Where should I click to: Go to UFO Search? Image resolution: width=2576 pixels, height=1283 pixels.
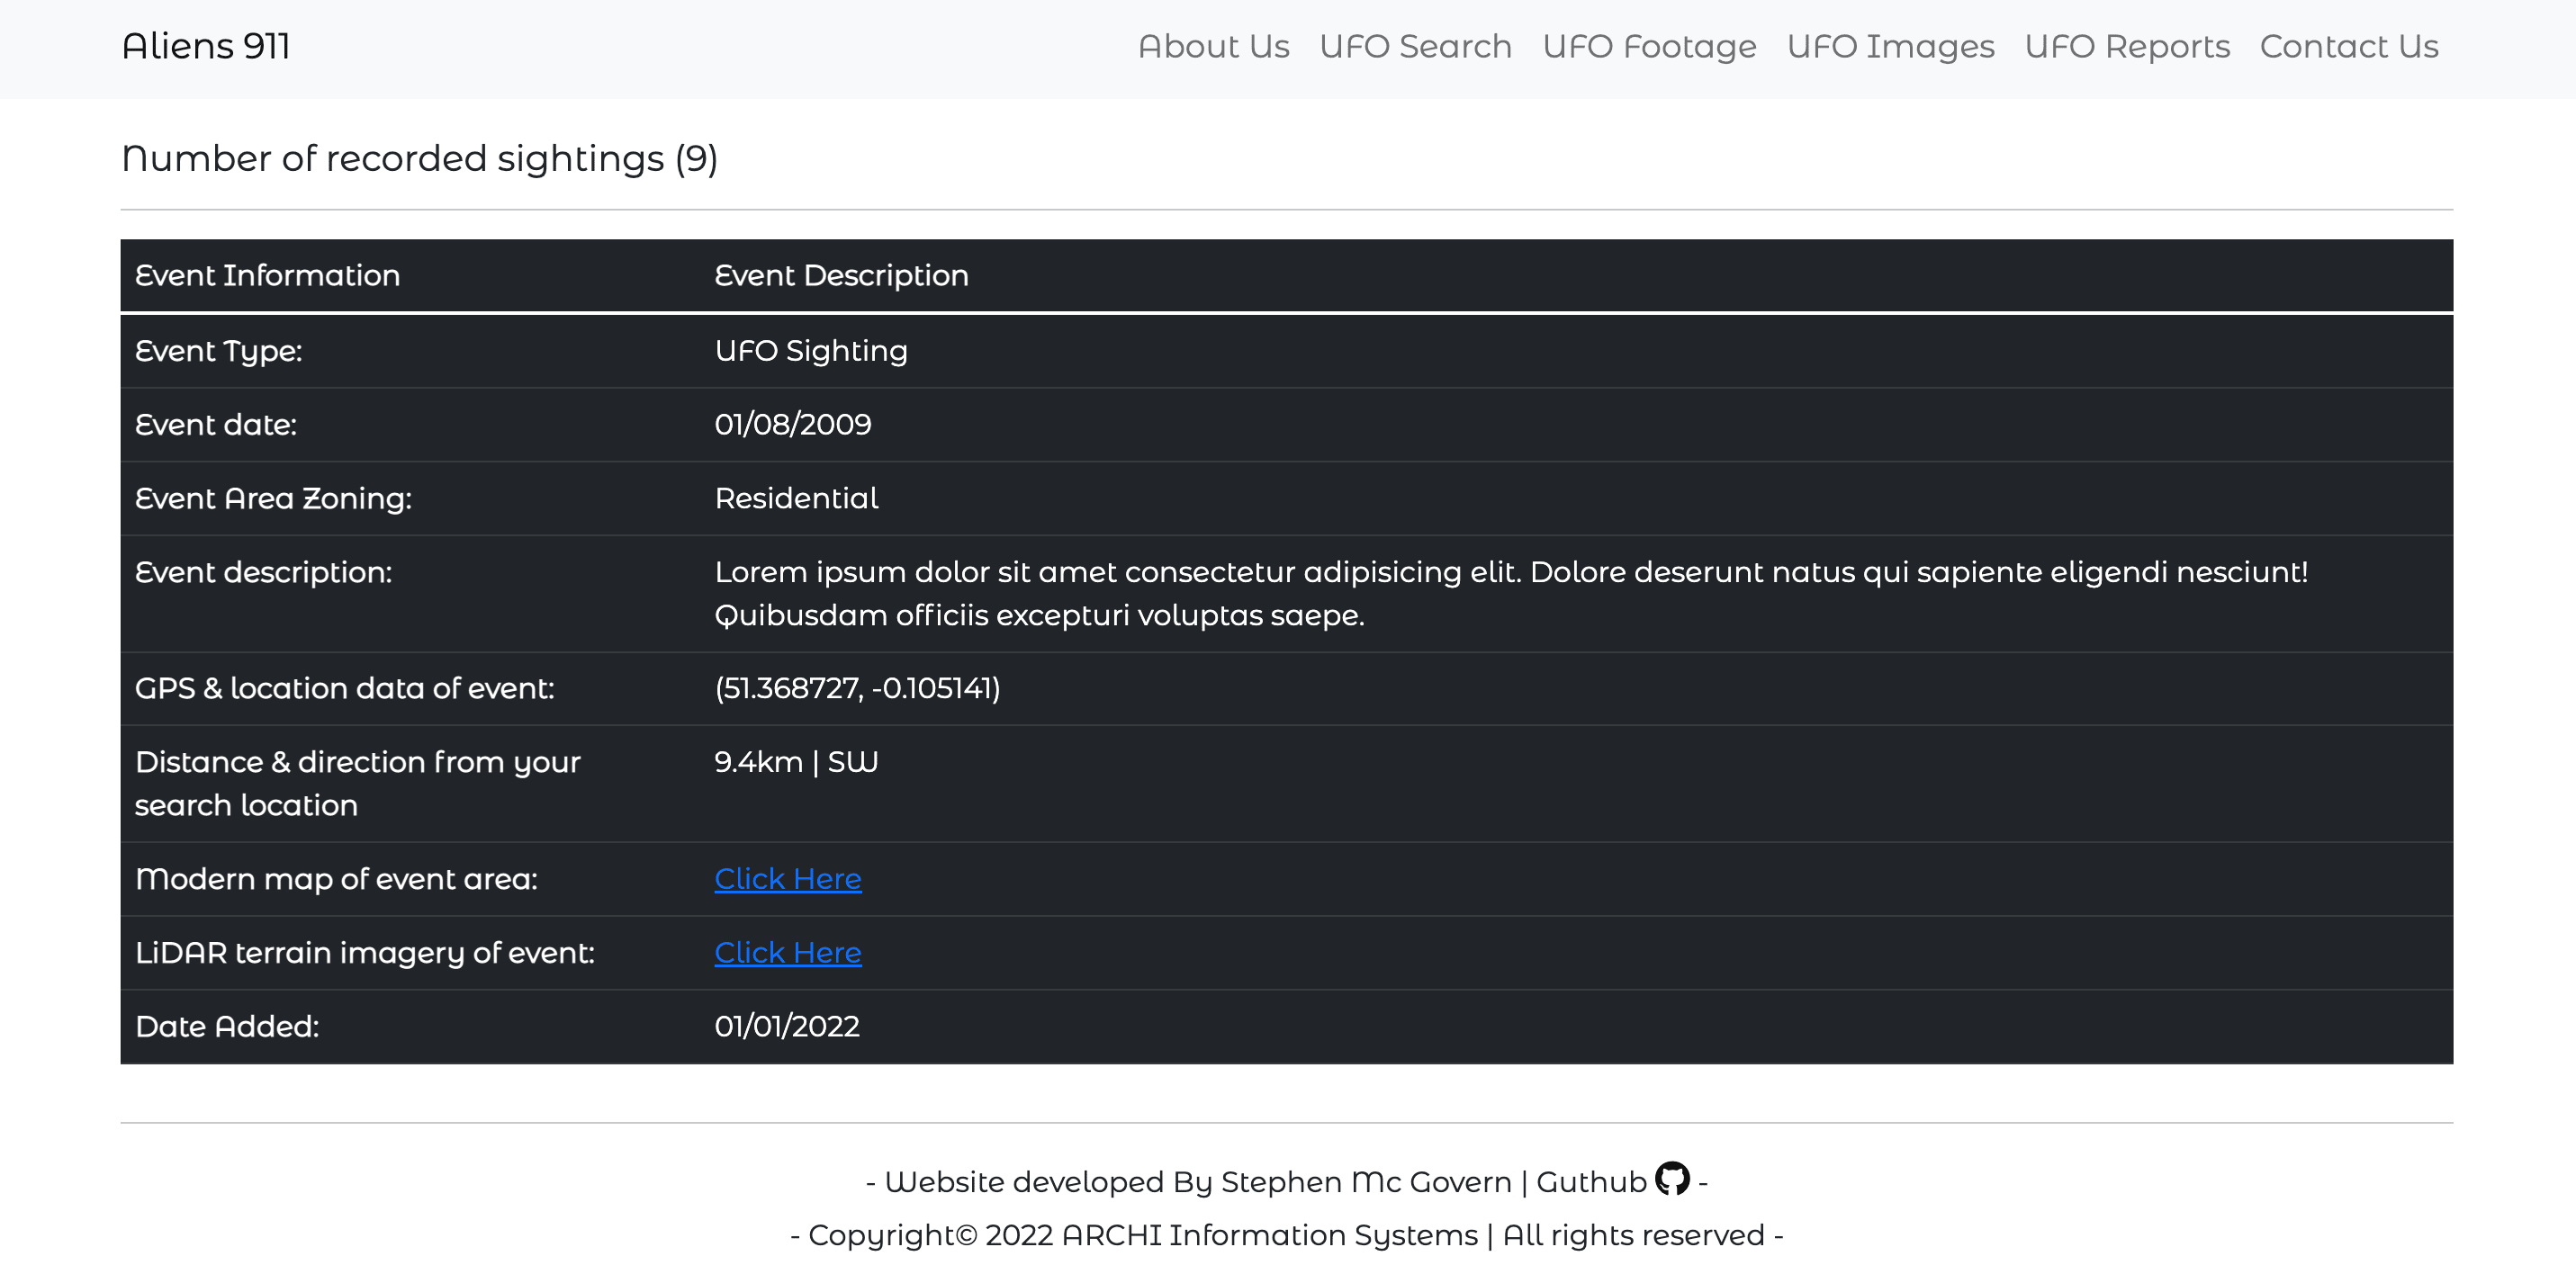pos(1415,46)
